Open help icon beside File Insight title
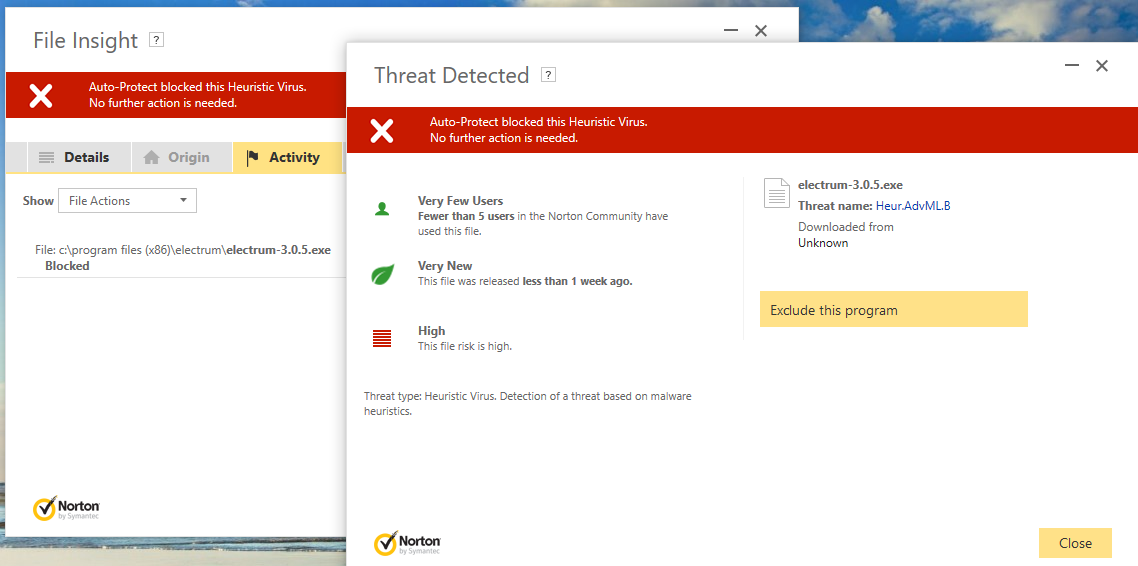The image size is (1138, 566). [x=156, y=40]
